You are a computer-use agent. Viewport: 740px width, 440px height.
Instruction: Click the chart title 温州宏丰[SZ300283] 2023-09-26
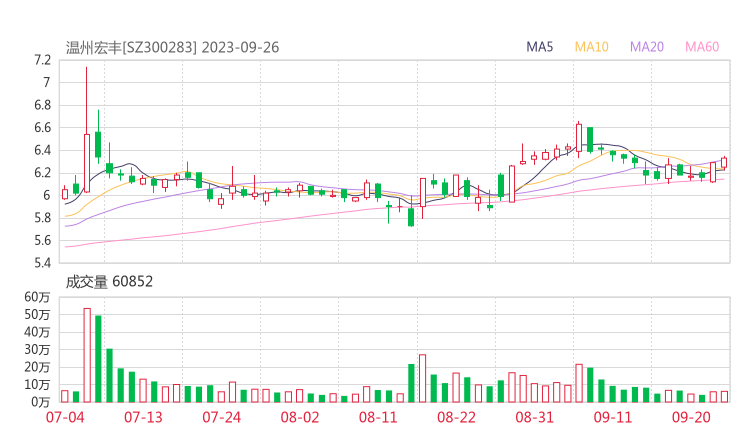[x=172, y=47]
